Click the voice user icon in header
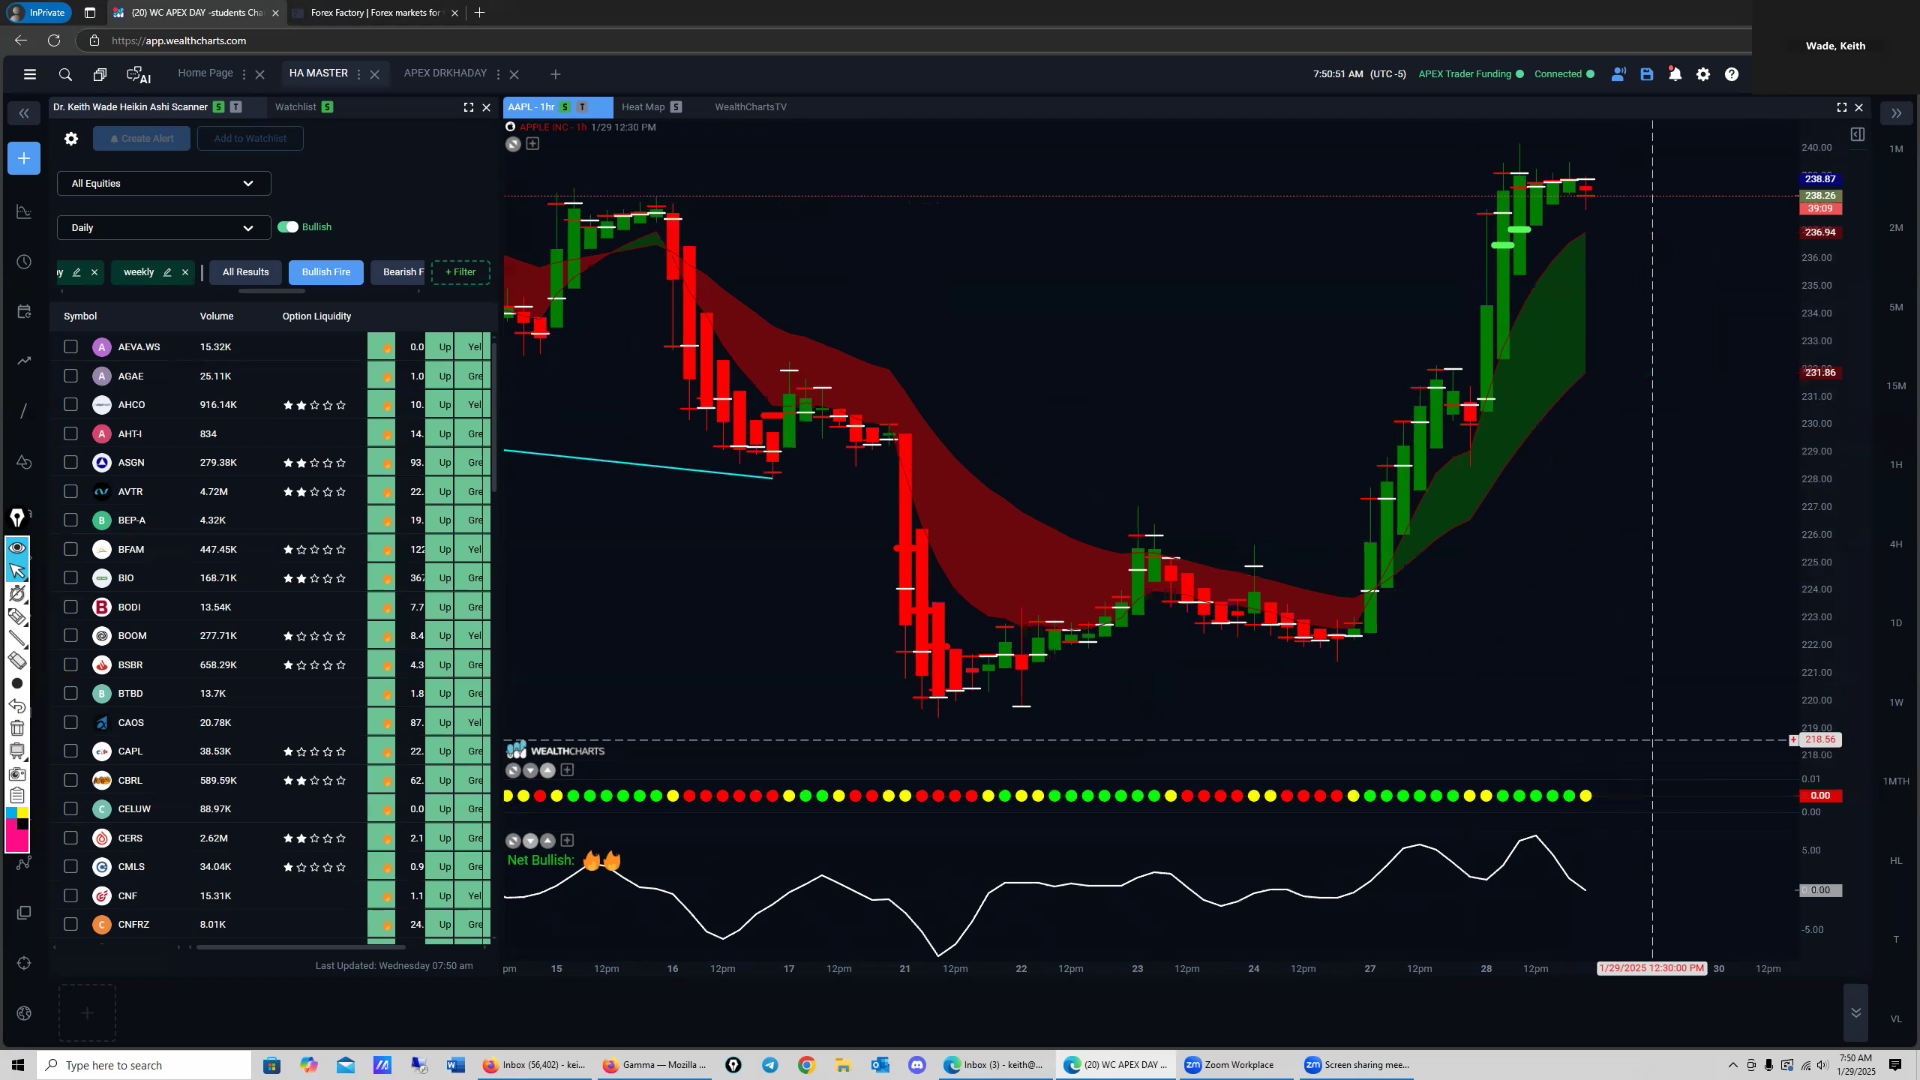Viewport: 1920px width, 1080px height. [1618, 74]
